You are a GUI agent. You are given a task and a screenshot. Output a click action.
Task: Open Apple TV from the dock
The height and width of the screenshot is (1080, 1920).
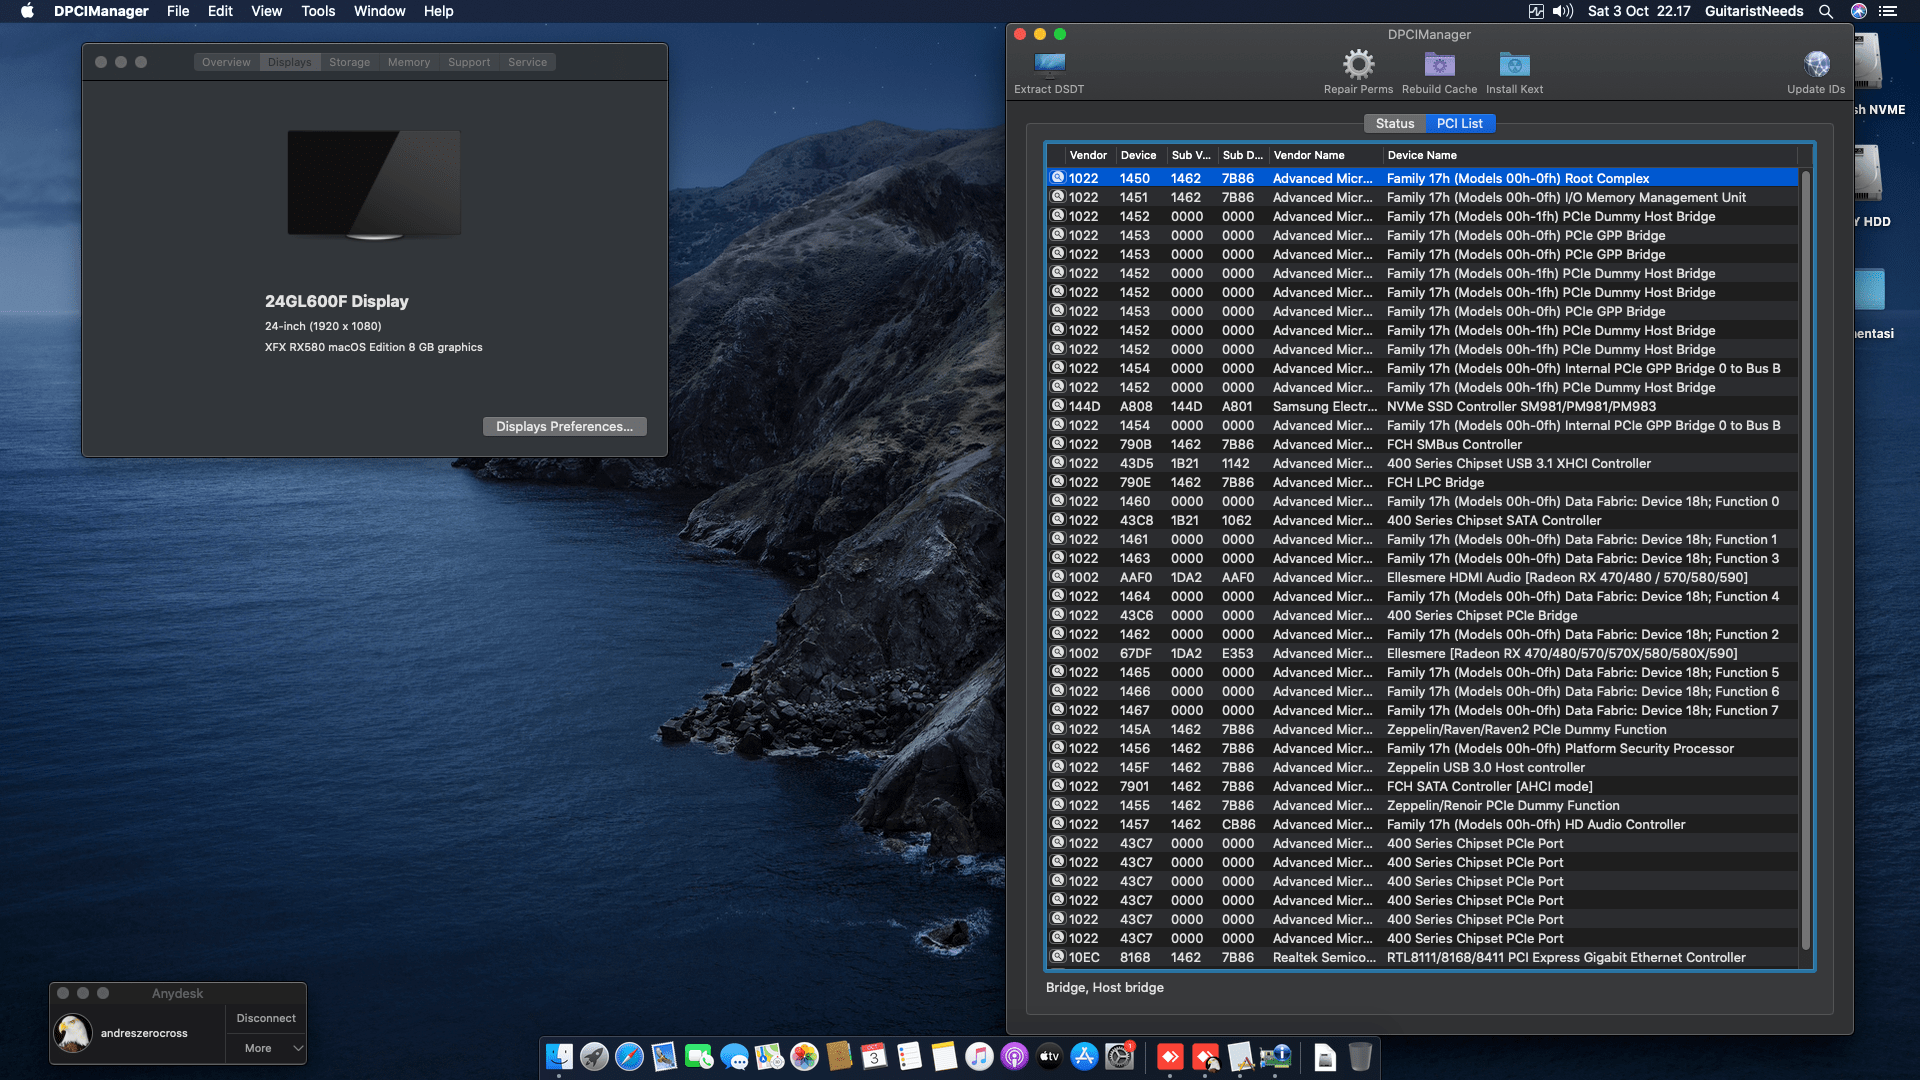point(1049,1056)
